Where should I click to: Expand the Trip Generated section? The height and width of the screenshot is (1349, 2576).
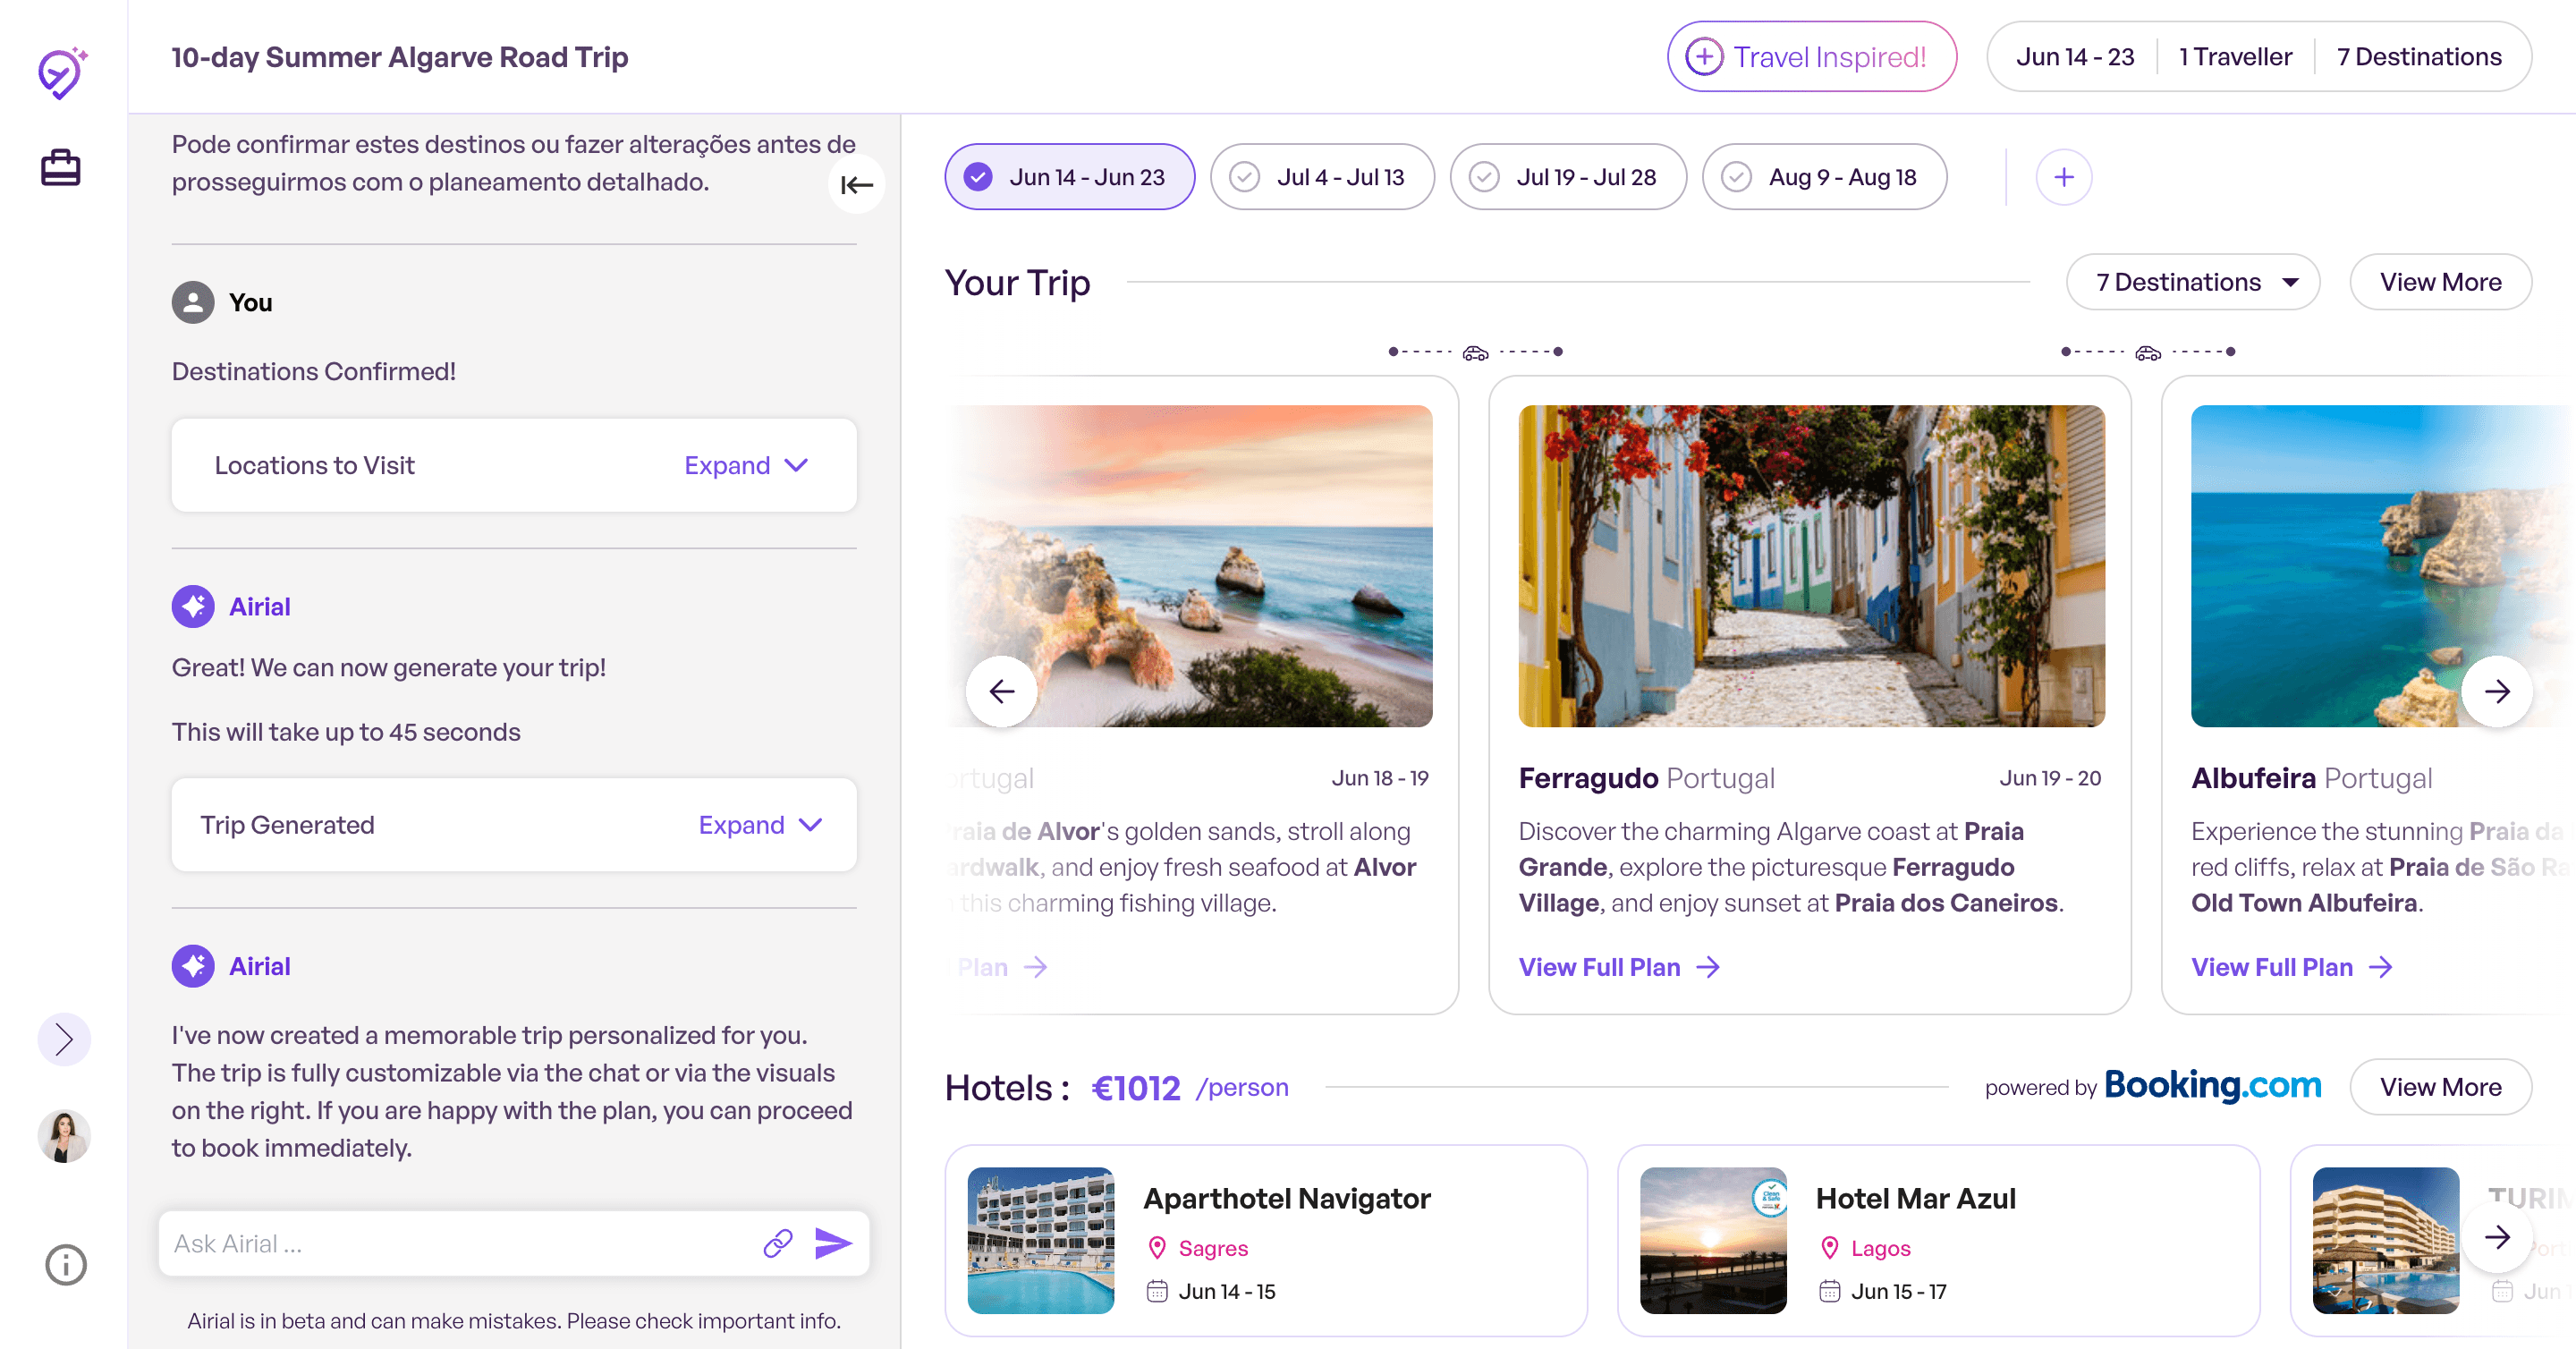(x=760, y=825)
